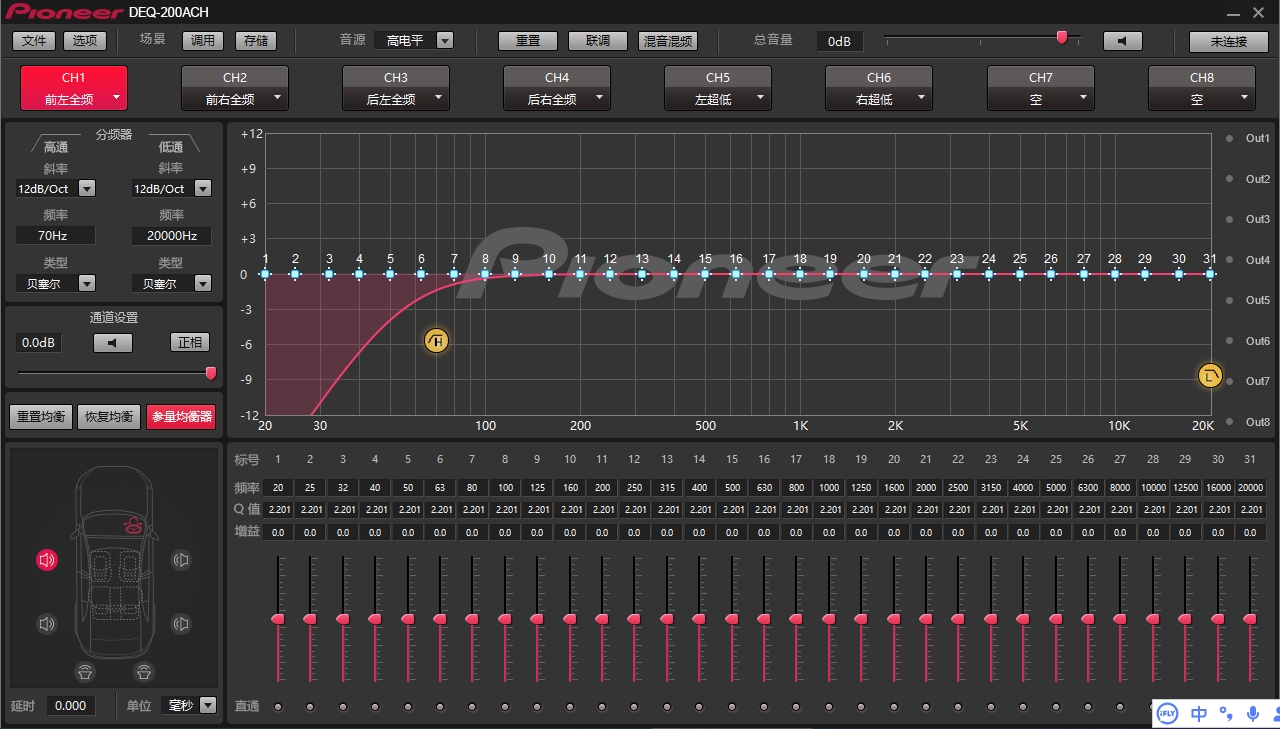The image size is (1280, 729).
Task: Toggle the 直通 bypass dot for band 1
Action: pyautogui.click(x=278, y=707)
